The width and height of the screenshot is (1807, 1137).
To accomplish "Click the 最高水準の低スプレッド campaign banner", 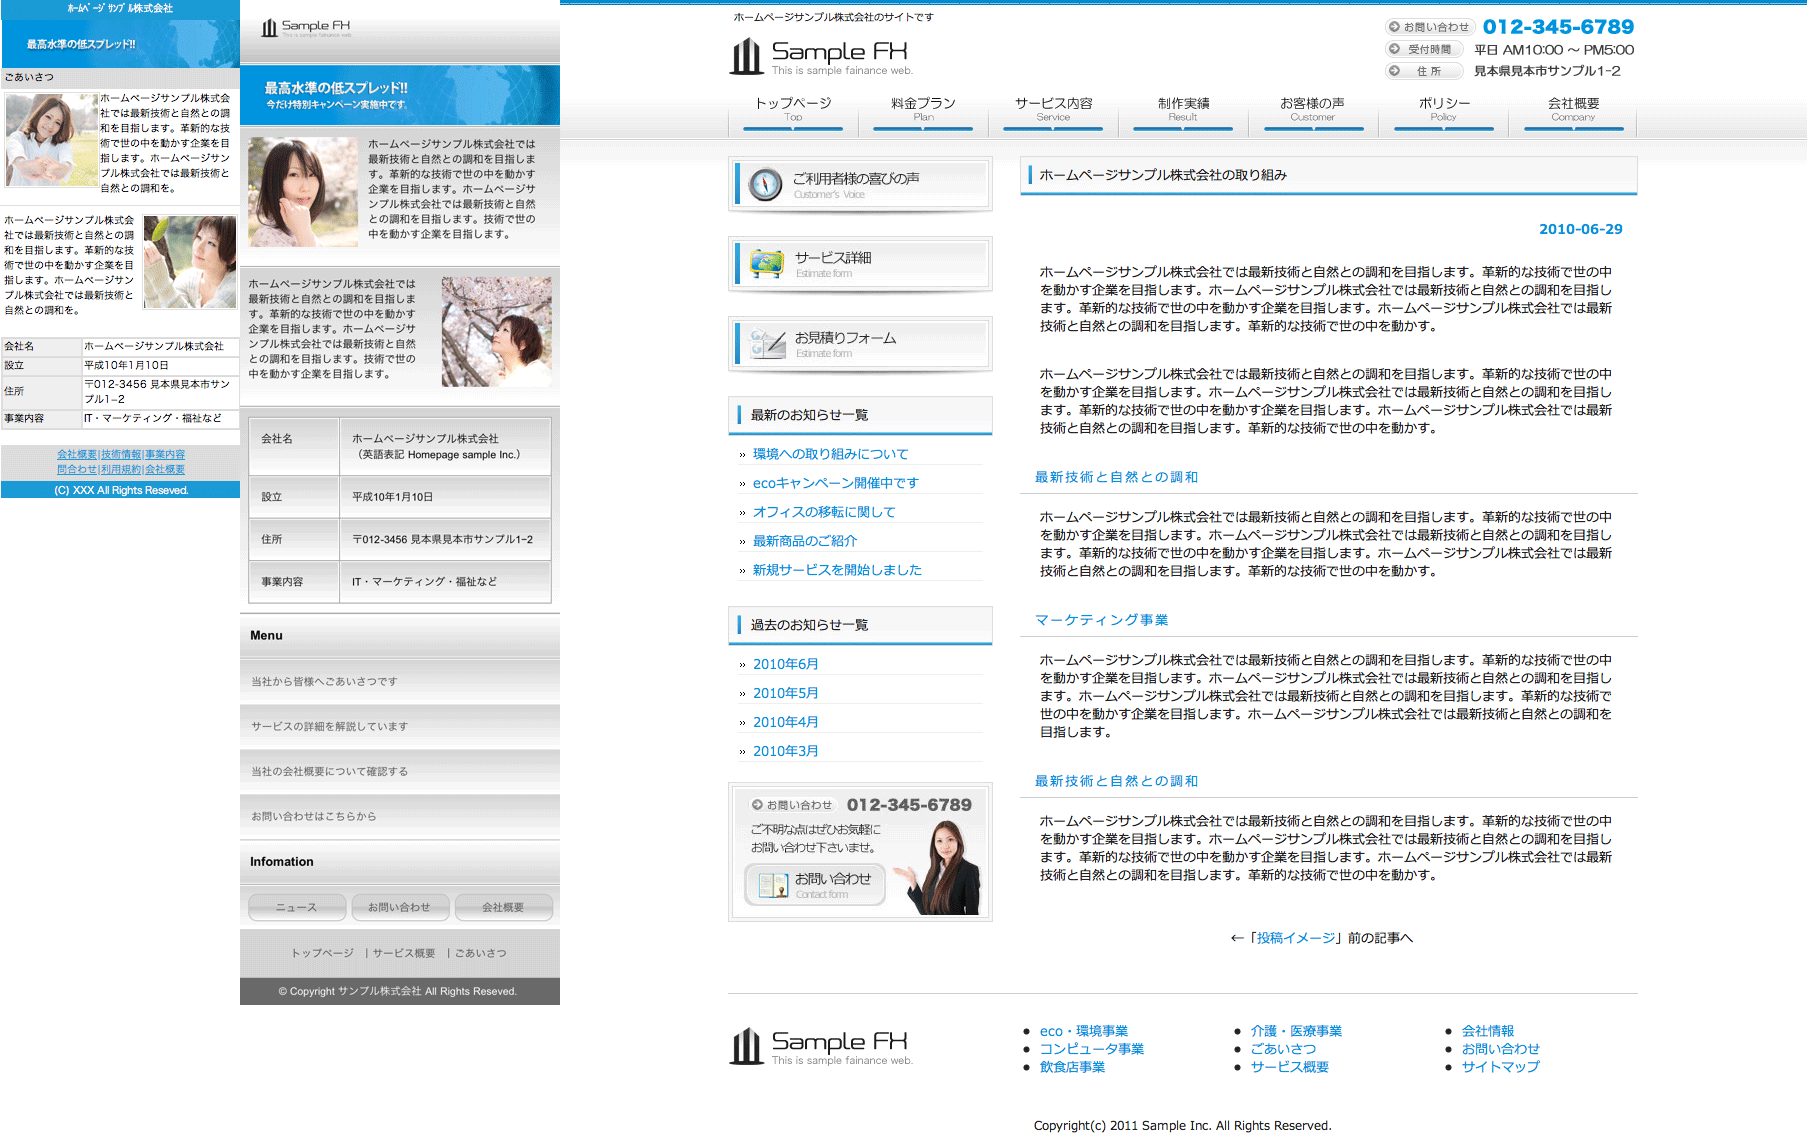I will [x=400, y=95].
